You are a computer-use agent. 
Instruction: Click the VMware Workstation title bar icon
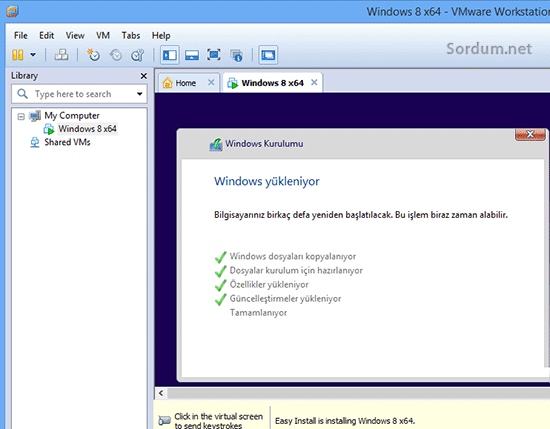[x=12, y=12]
